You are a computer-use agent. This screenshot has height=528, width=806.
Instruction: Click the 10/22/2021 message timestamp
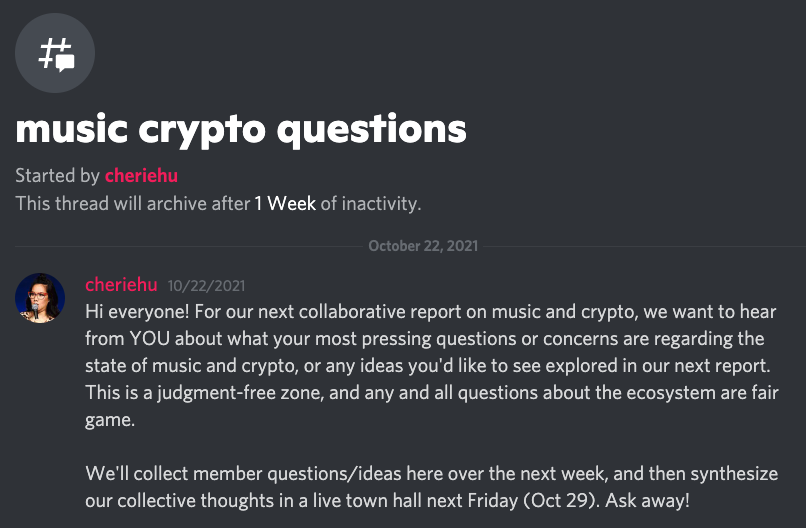click(206, 286)
